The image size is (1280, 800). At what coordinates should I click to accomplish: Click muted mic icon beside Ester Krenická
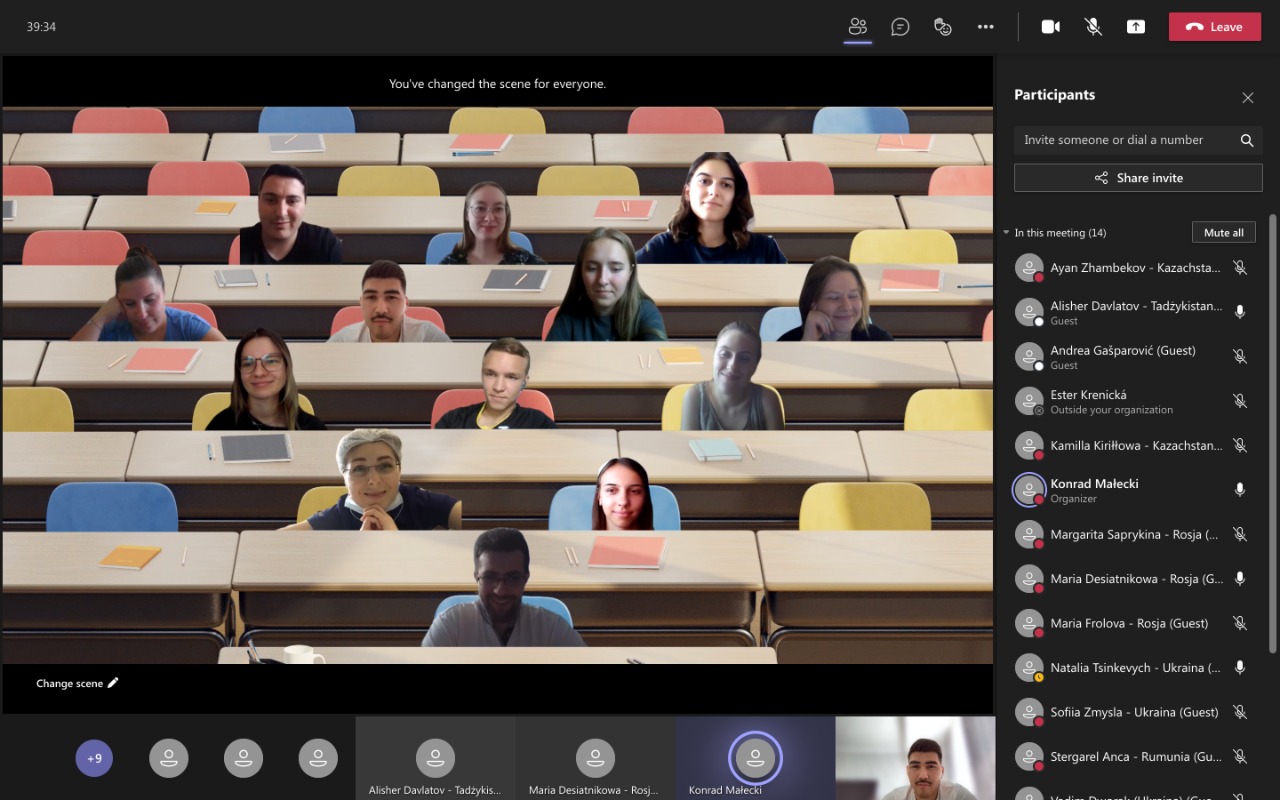tap(1240, 401)
